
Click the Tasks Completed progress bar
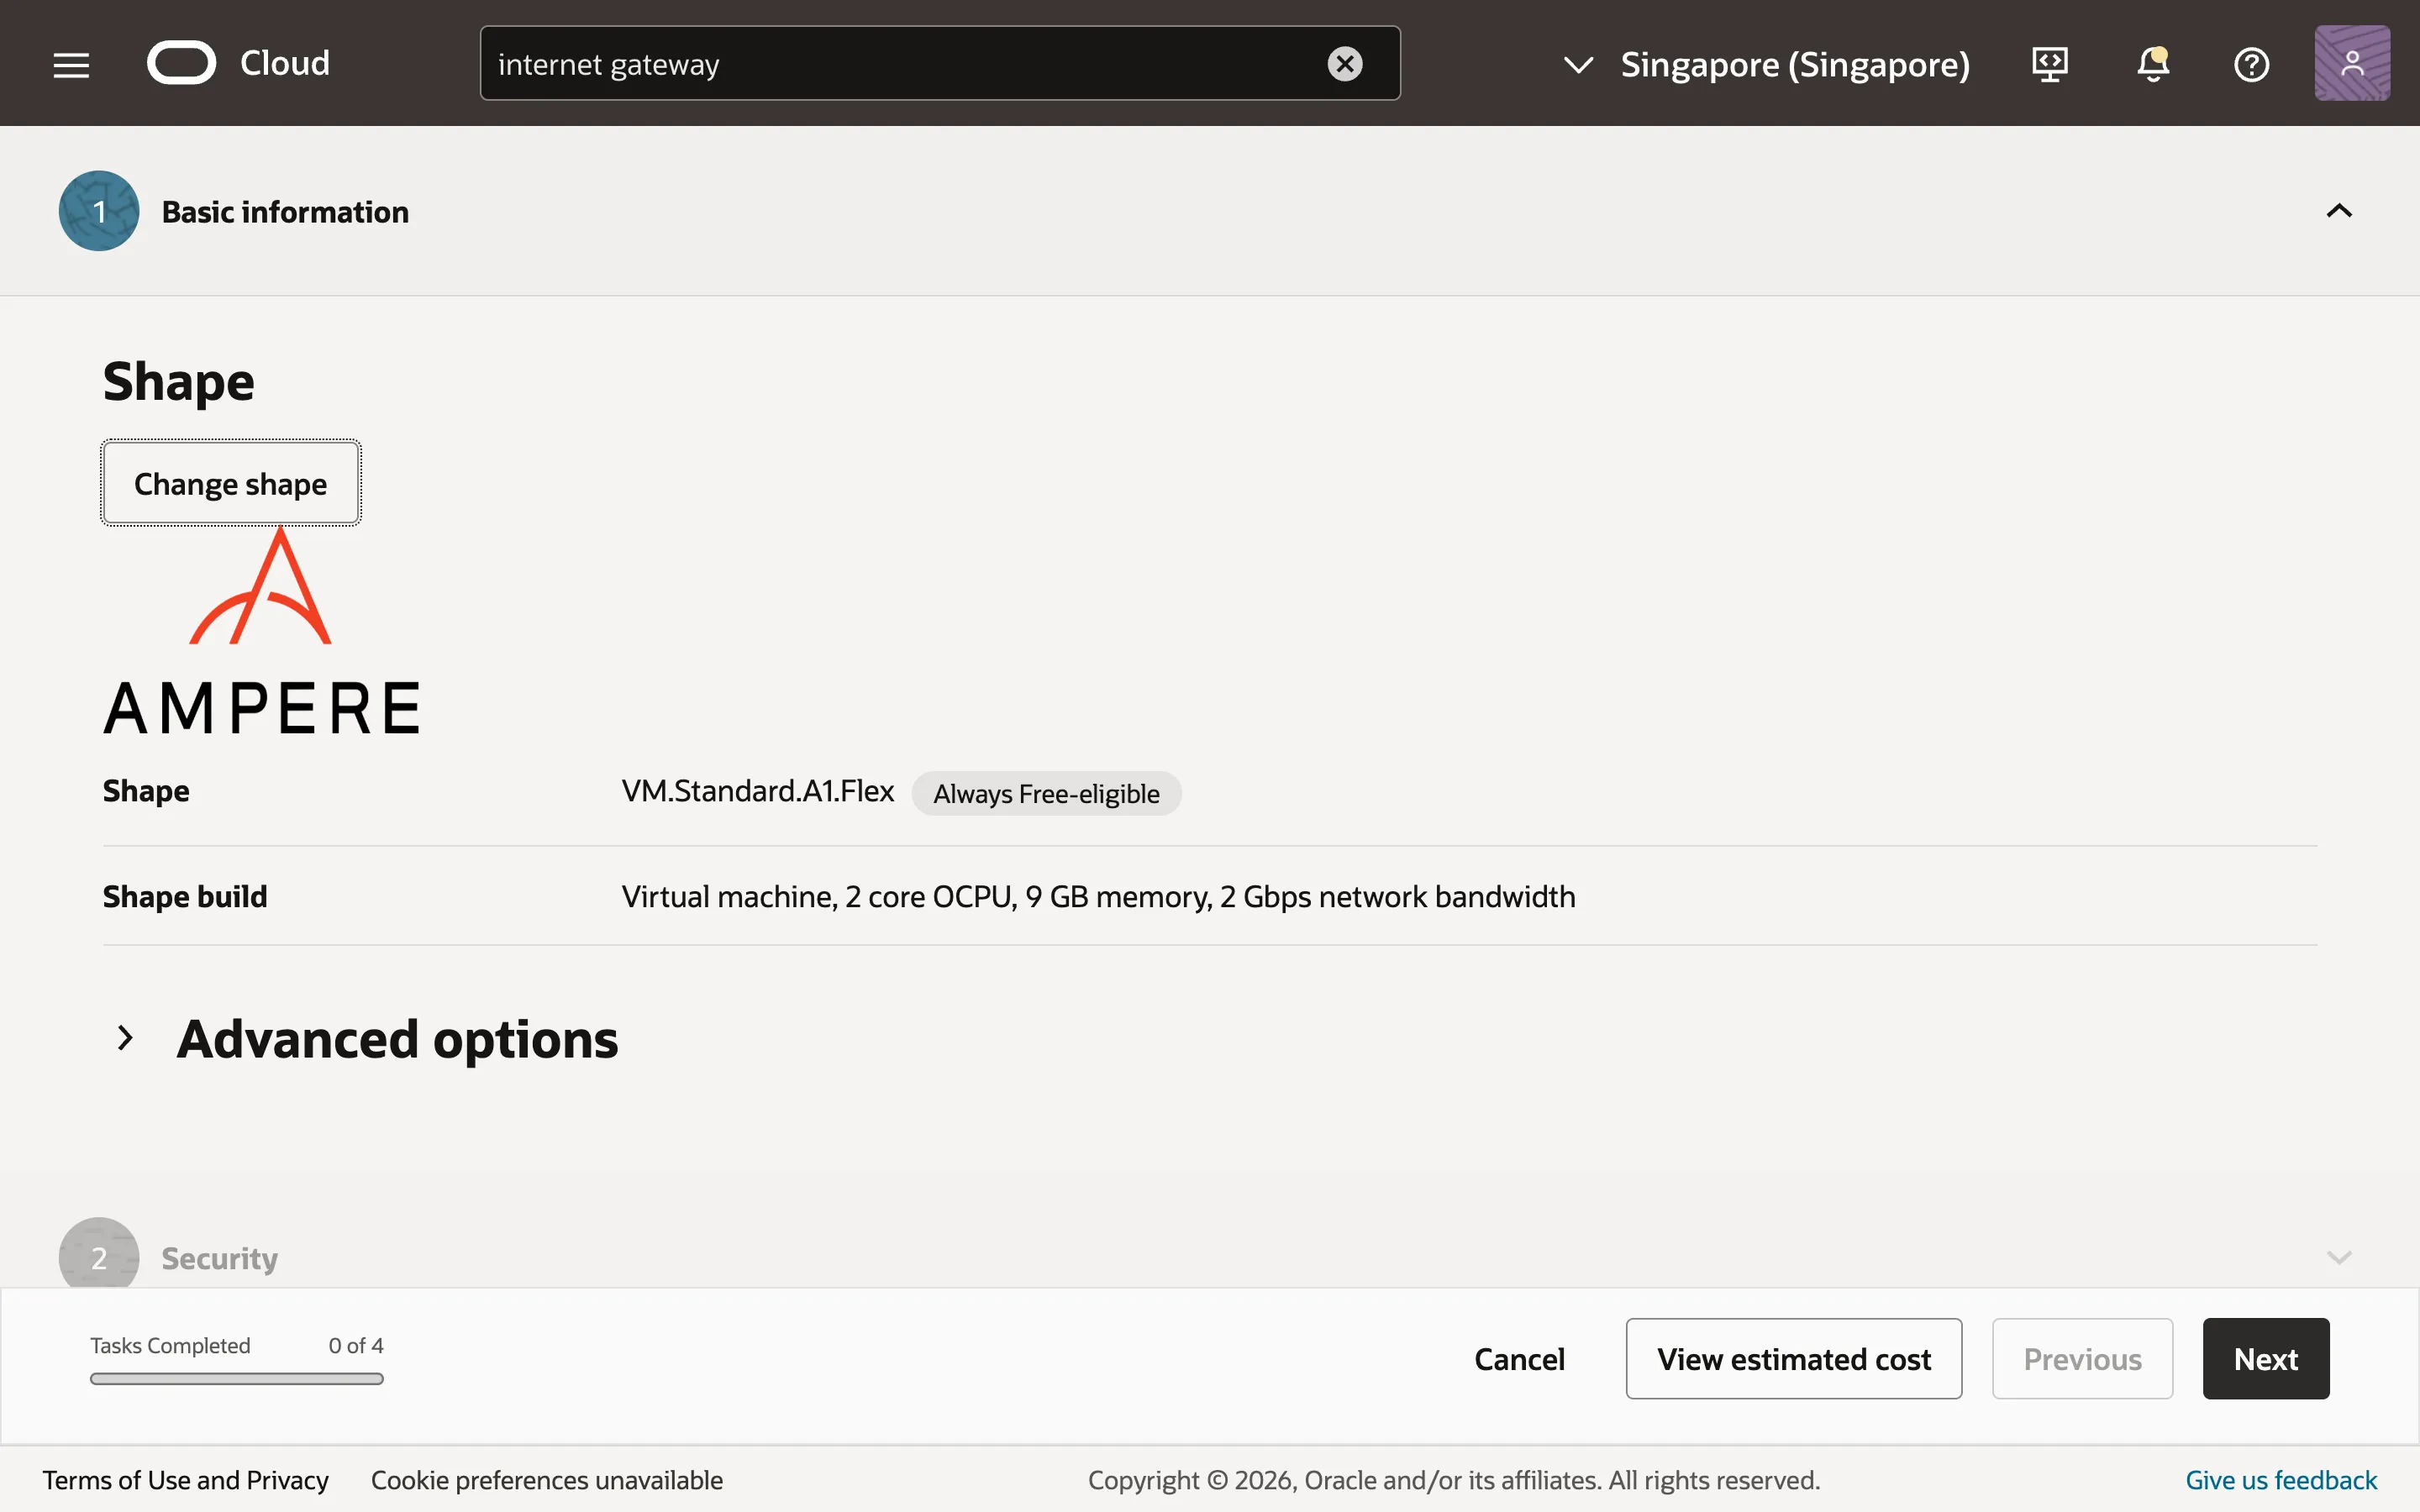pyautogui.click(x=237, y=1378)
